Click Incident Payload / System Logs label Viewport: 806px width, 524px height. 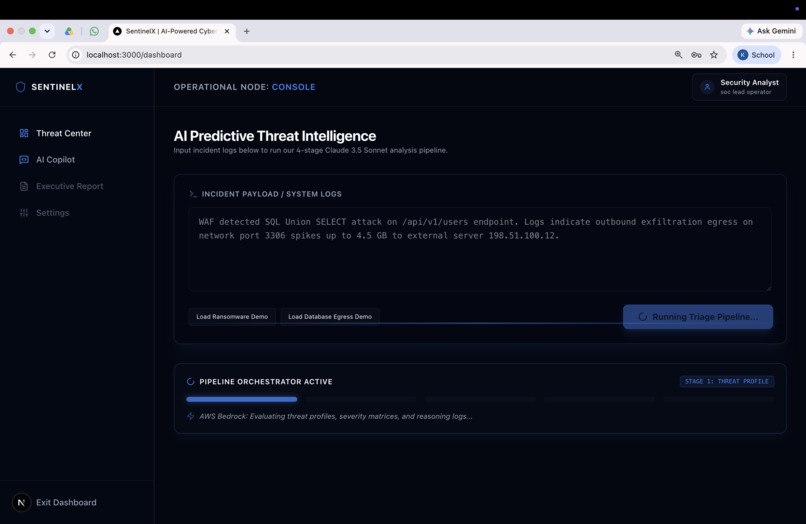pyautogui.click(x=271, y=194)
